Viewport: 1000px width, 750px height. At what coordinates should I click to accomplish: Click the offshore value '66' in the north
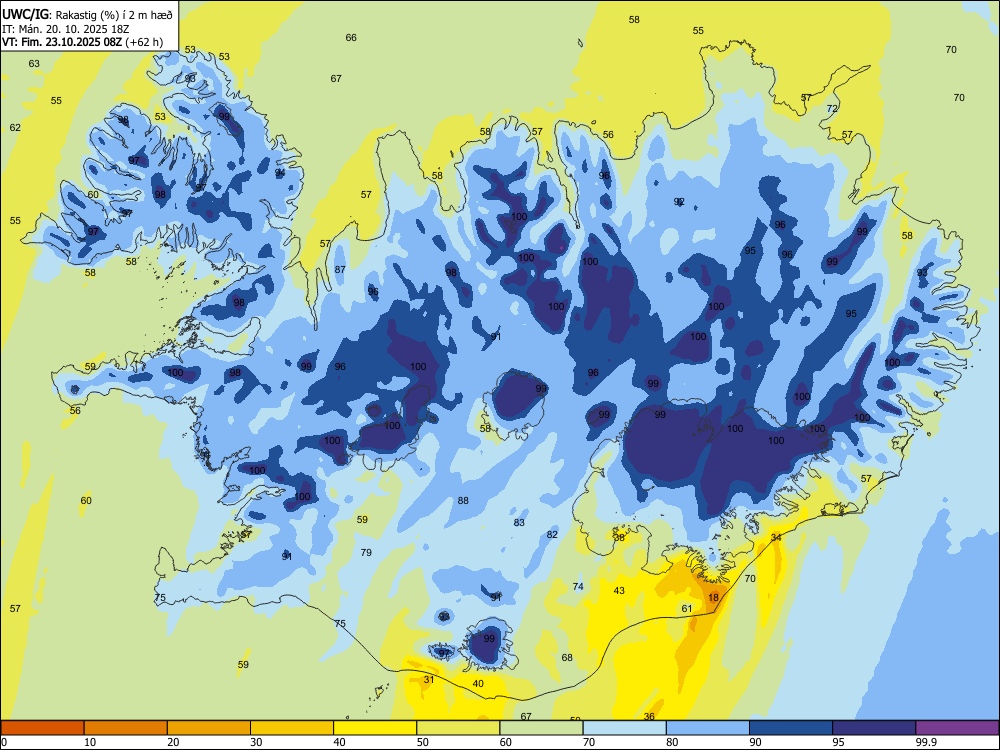[351, 38]
